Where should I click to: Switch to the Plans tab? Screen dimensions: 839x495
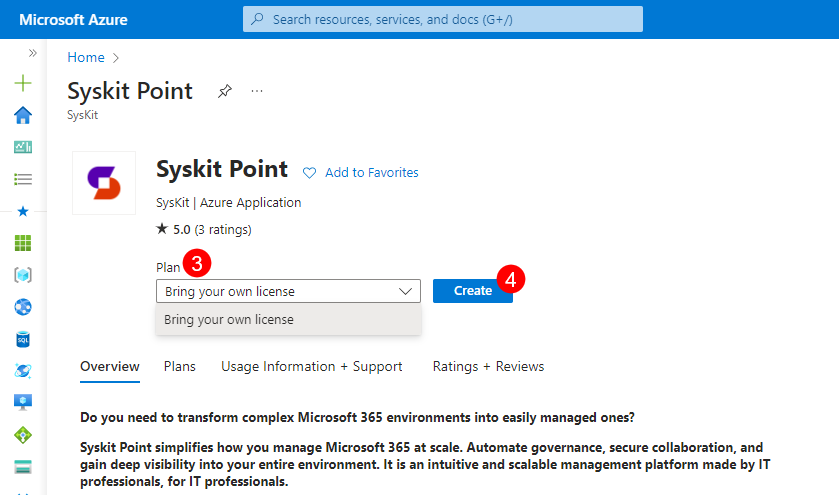coord(180,367)
